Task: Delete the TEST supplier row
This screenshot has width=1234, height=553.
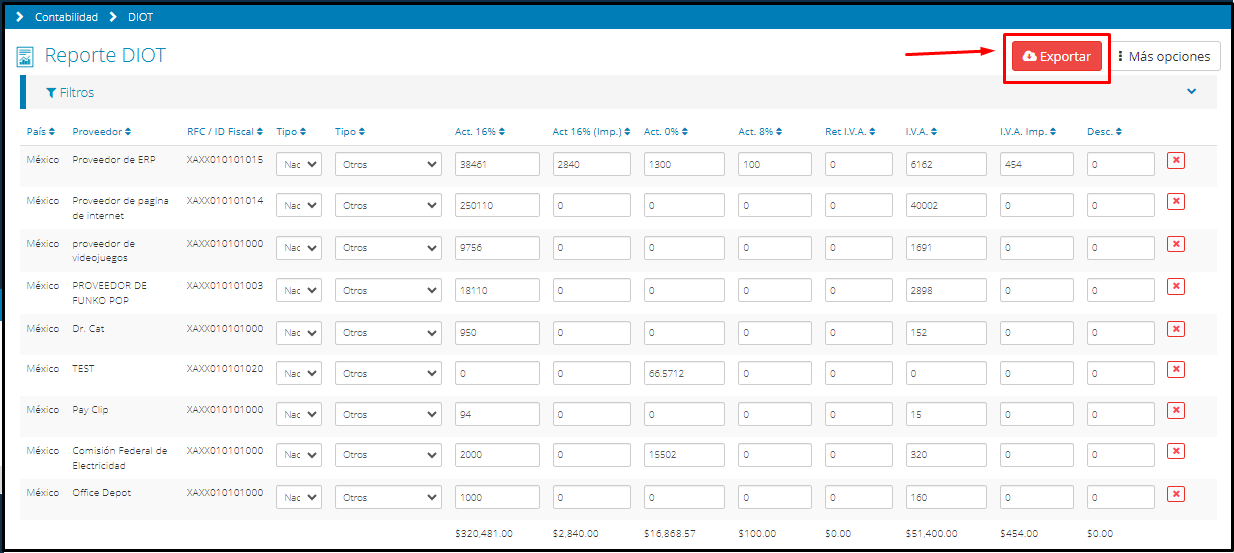Action: point(1176,370)
